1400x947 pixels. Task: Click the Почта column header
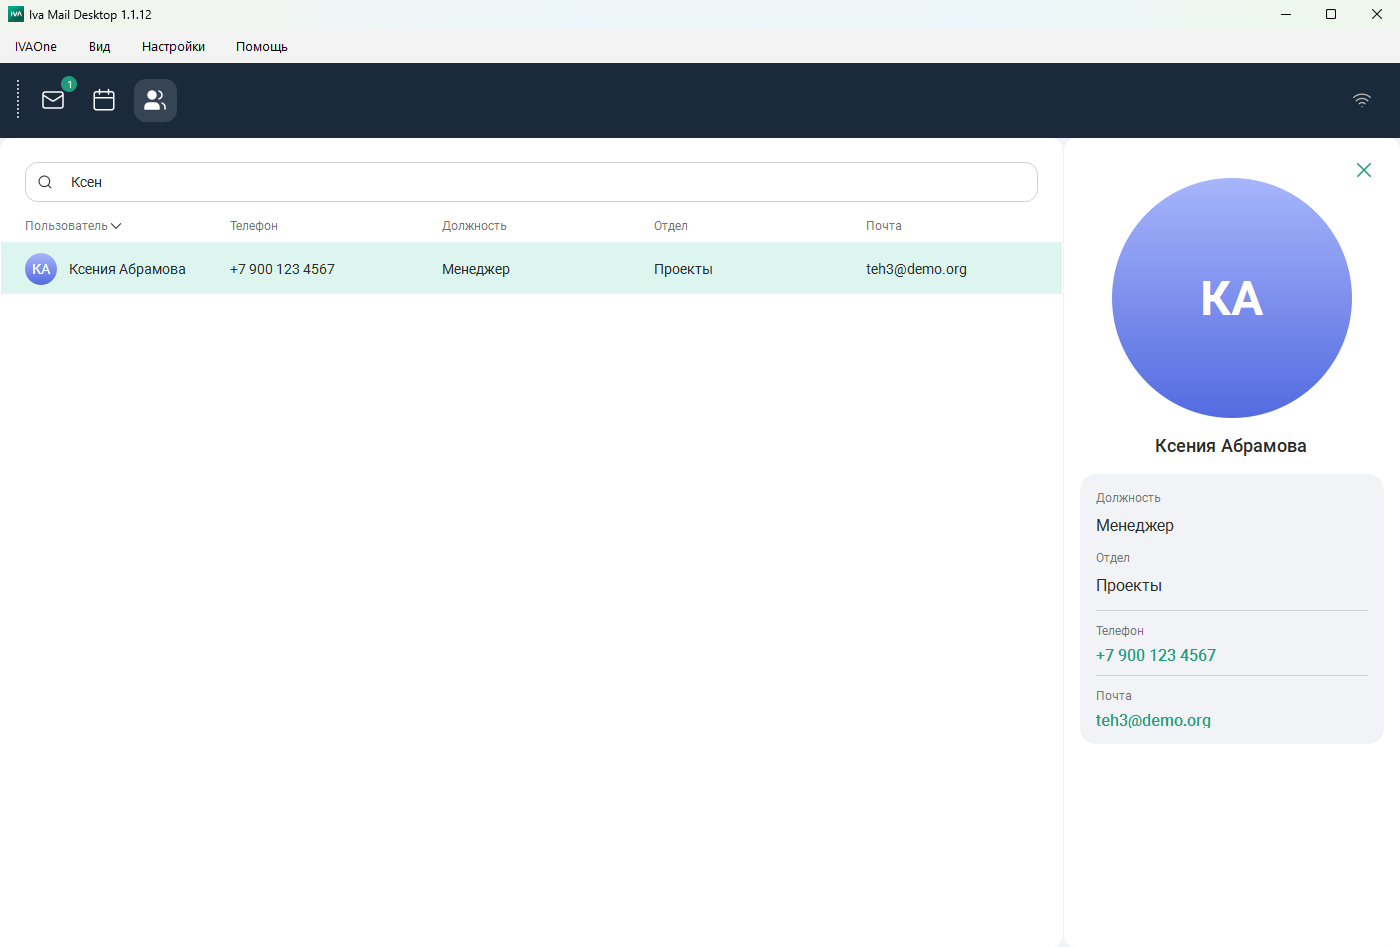pos(883,226)
